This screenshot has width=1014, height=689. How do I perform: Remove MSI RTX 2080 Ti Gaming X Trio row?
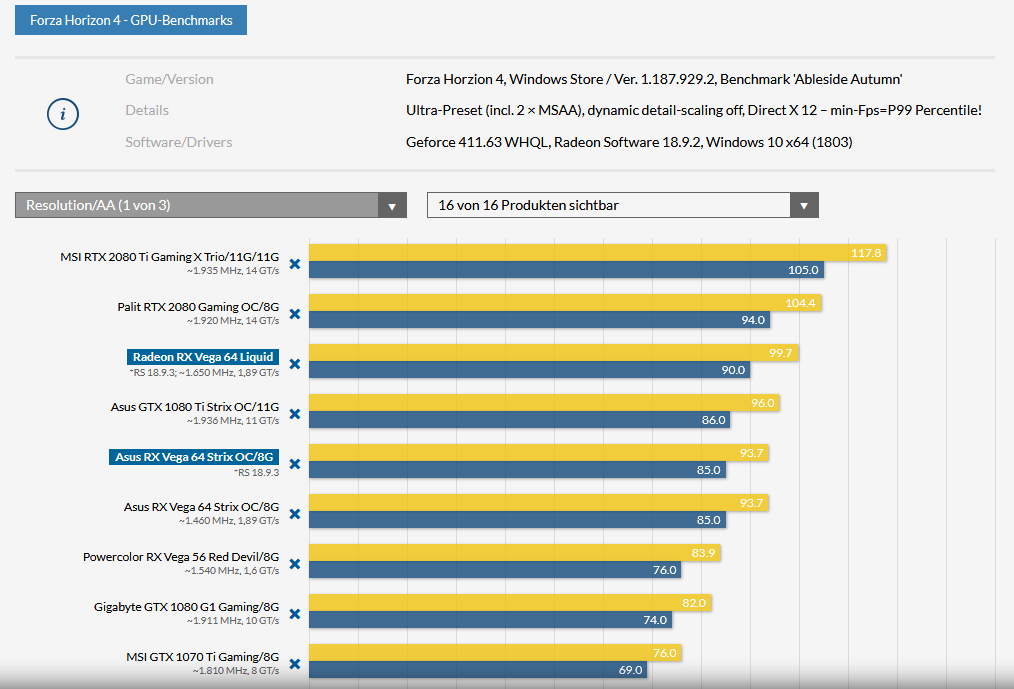point(295,264)
